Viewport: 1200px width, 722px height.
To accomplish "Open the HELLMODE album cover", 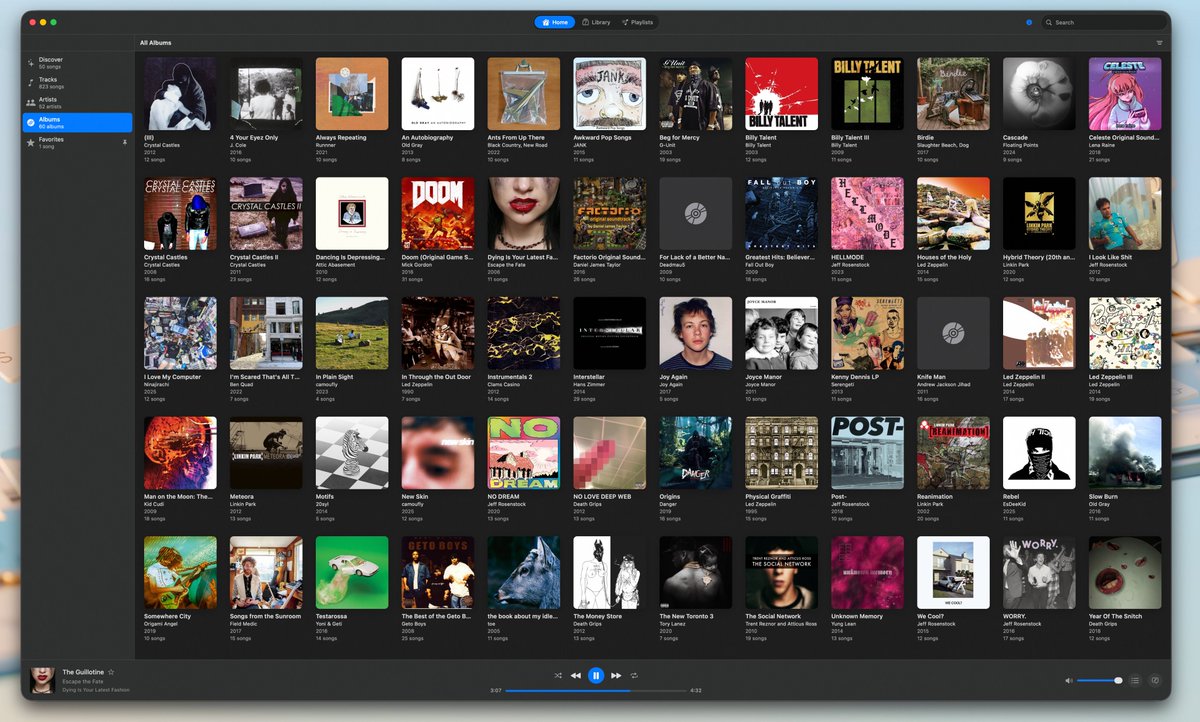I will [x=868, y=213].
